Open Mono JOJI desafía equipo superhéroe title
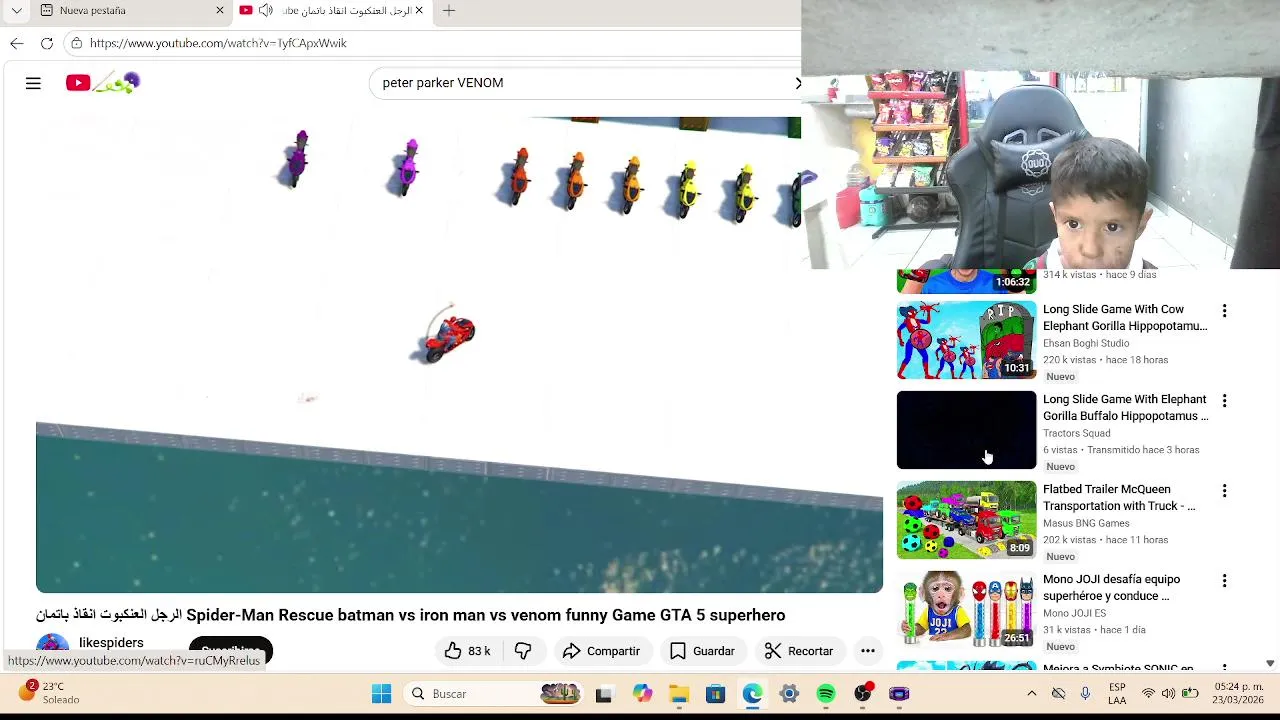The width and height of the screenshot is (1280, 720). [x=1111, y=588]
